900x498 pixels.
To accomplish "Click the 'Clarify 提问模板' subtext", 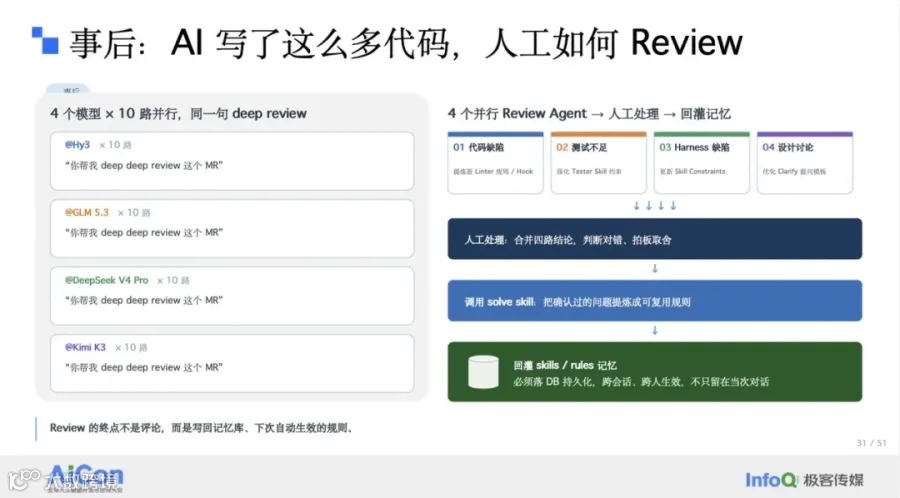I will 794,172.
